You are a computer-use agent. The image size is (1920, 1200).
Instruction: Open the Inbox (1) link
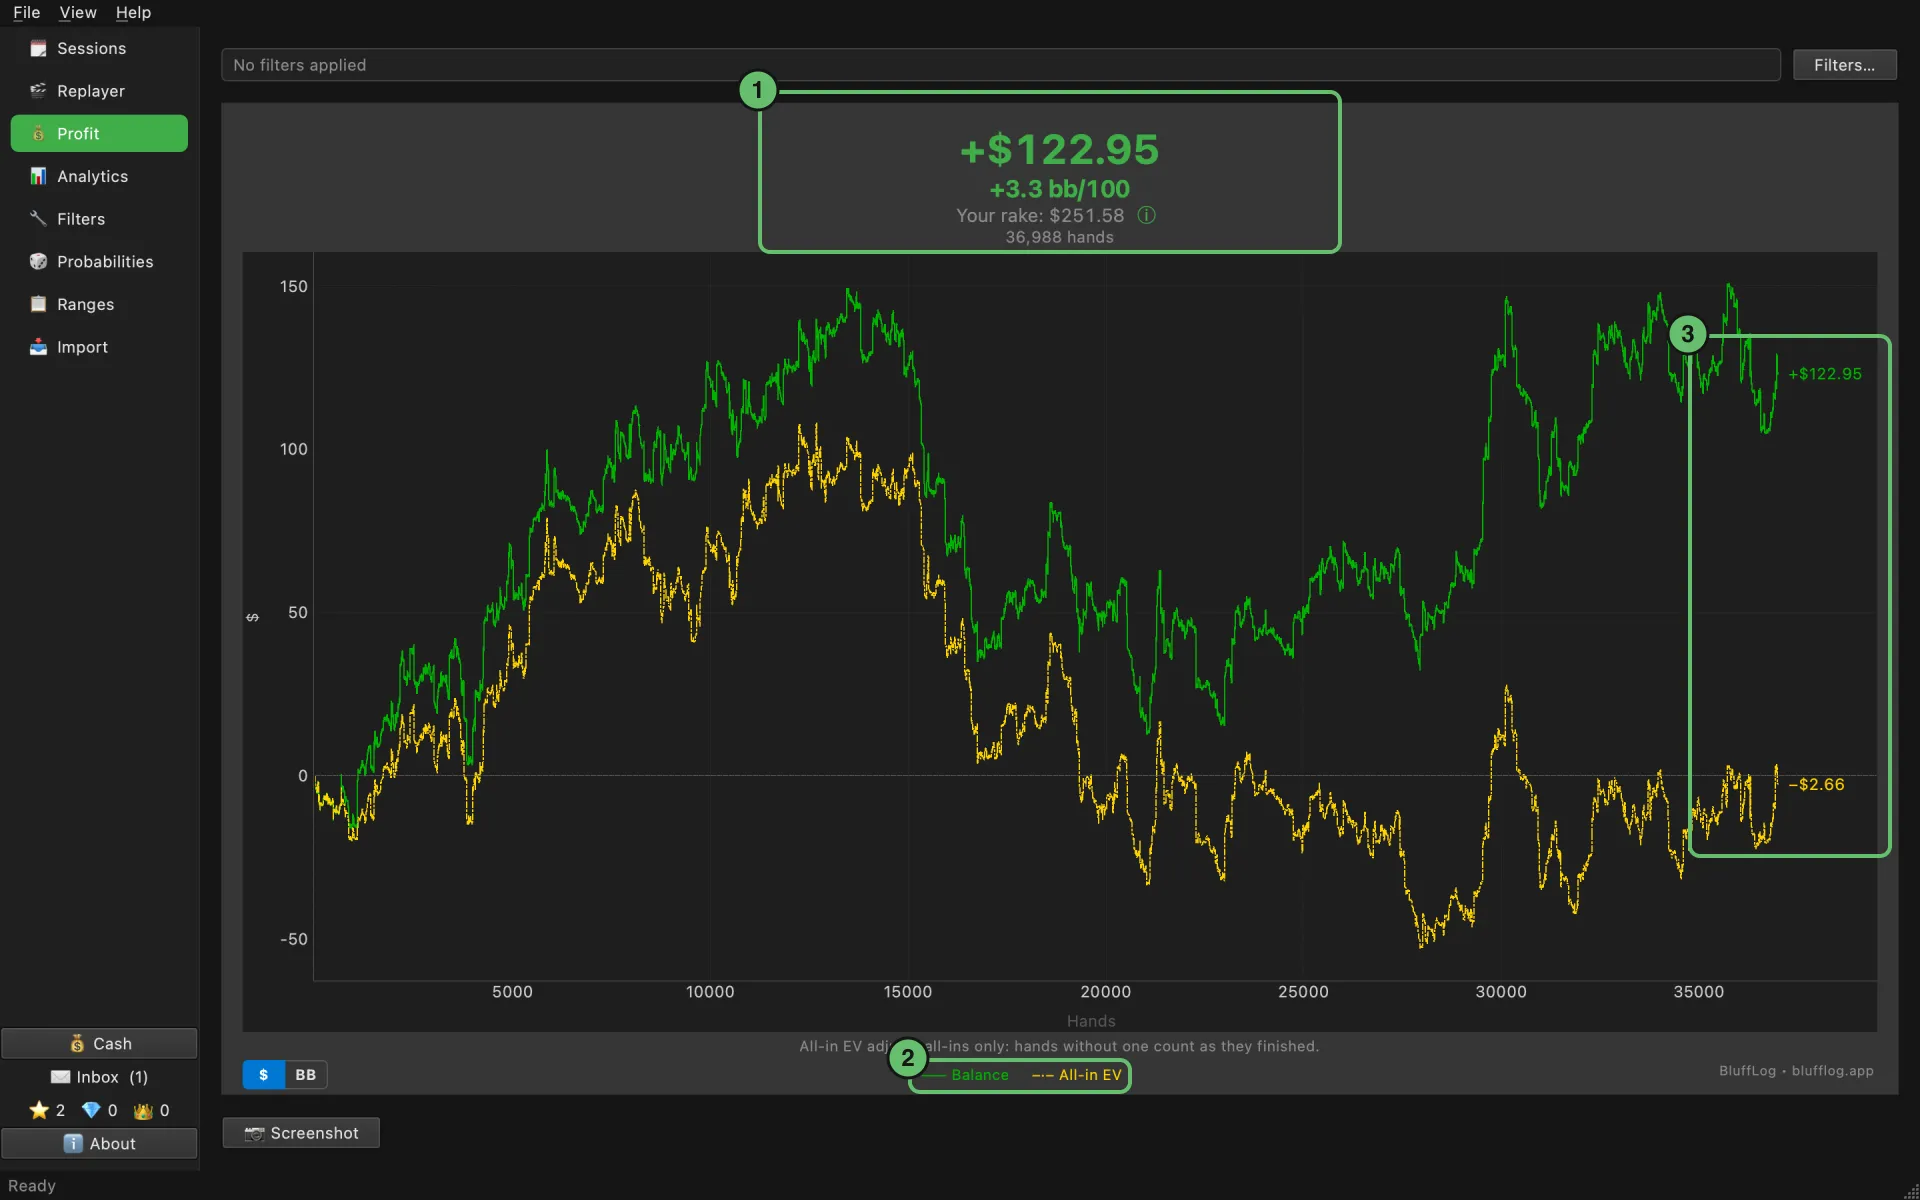pyautogui.click(x=99, y=1077)
